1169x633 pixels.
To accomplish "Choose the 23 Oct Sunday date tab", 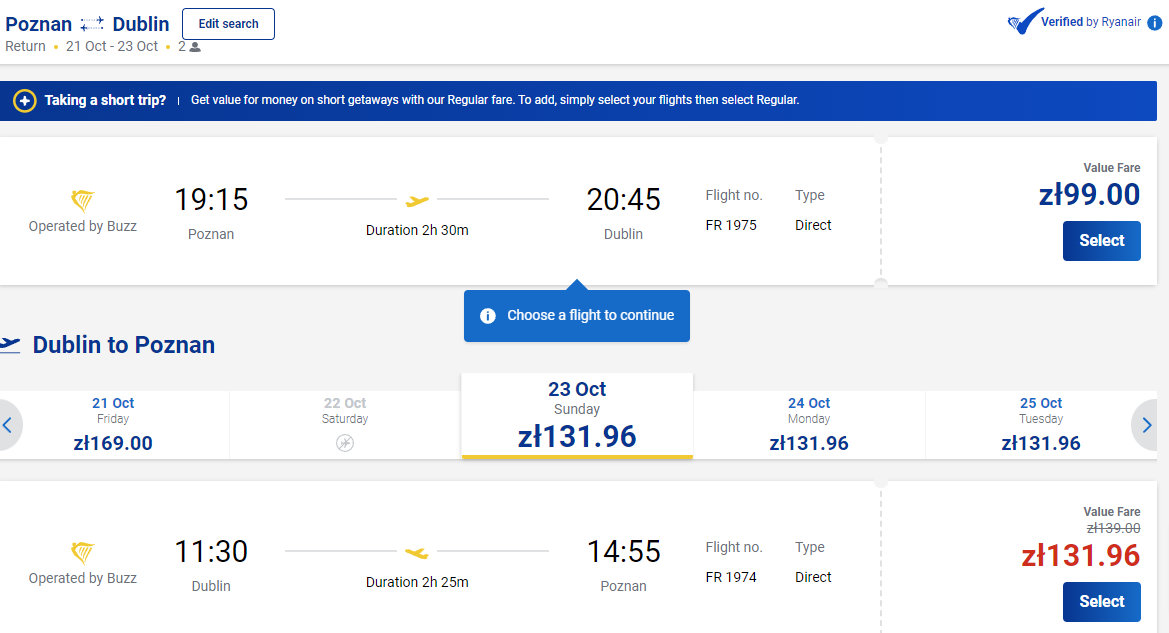I will (x=577, y=415).
